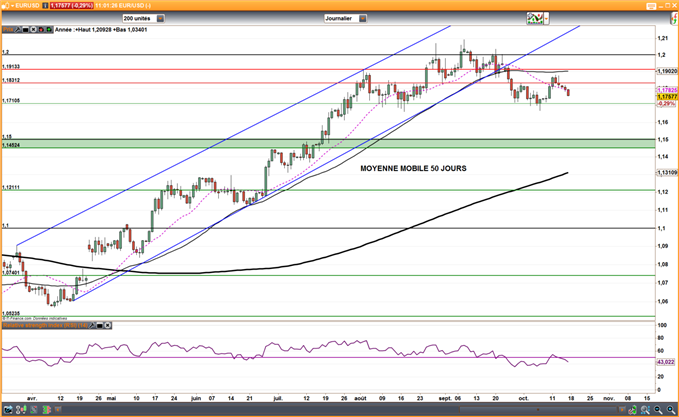
Task: Open the units dropdown arrow beside 200 unités
Action: point(160,19)
